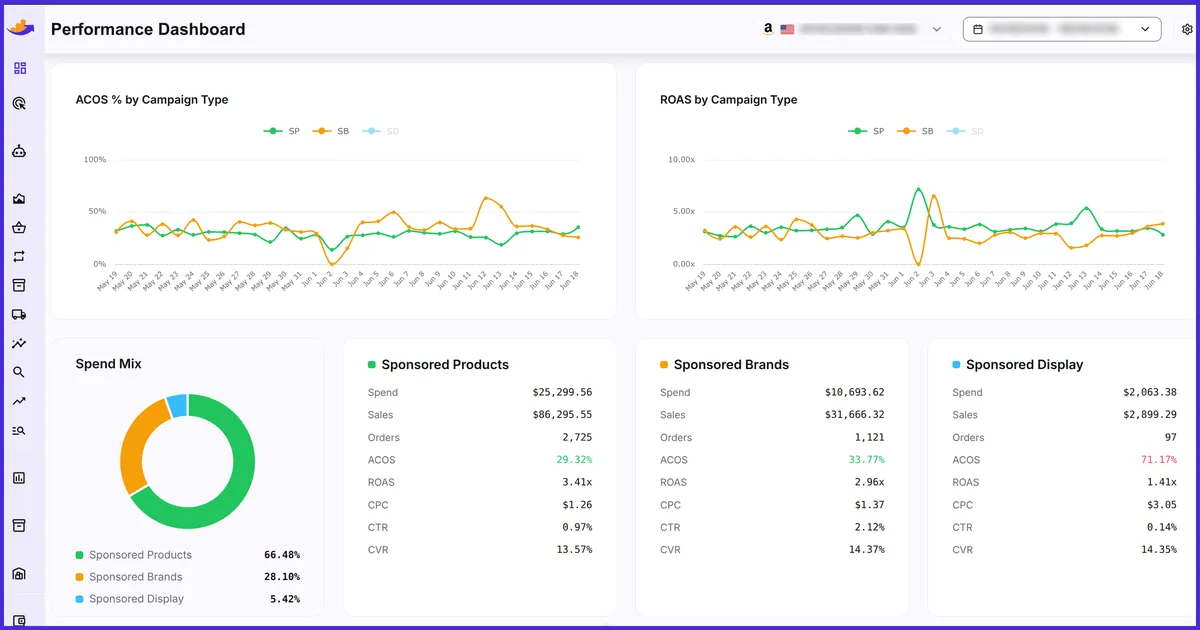Select the repeat arrows icon in sidebar
The width and height of the screenshot is (1200, 630).
point(19,257)
